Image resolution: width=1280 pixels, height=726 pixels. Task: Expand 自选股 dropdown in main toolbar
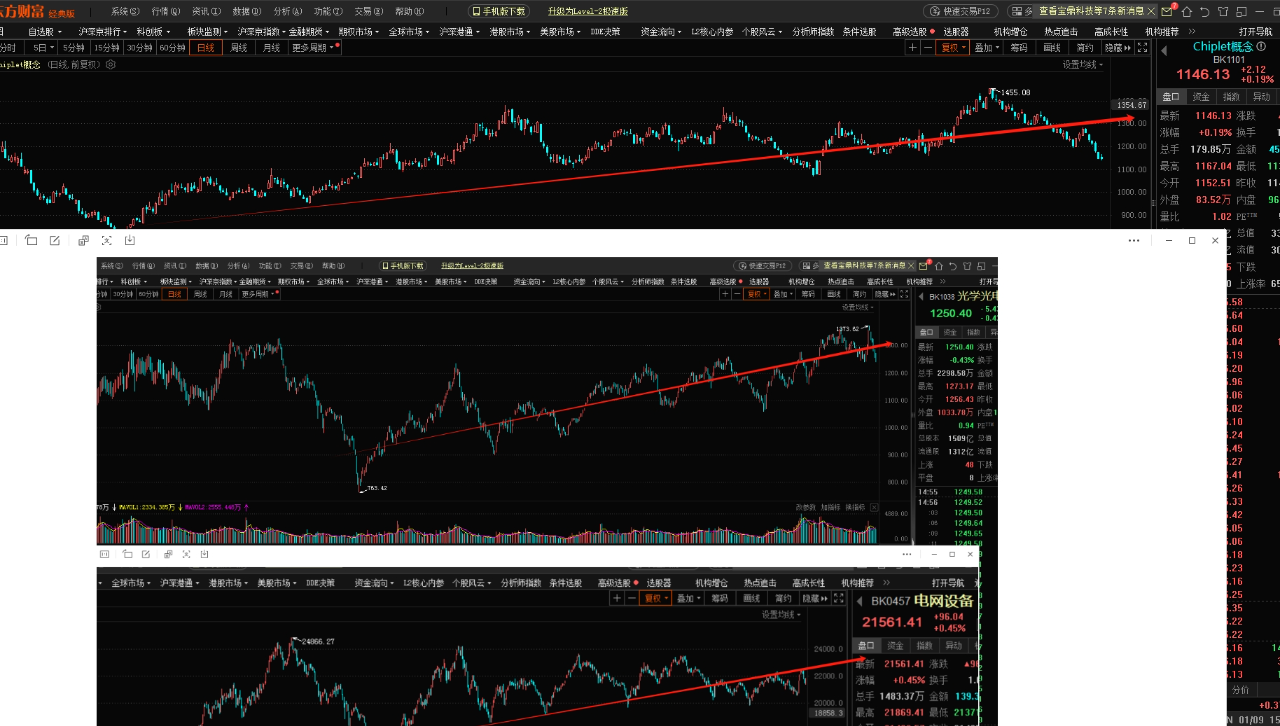(45, 31)
